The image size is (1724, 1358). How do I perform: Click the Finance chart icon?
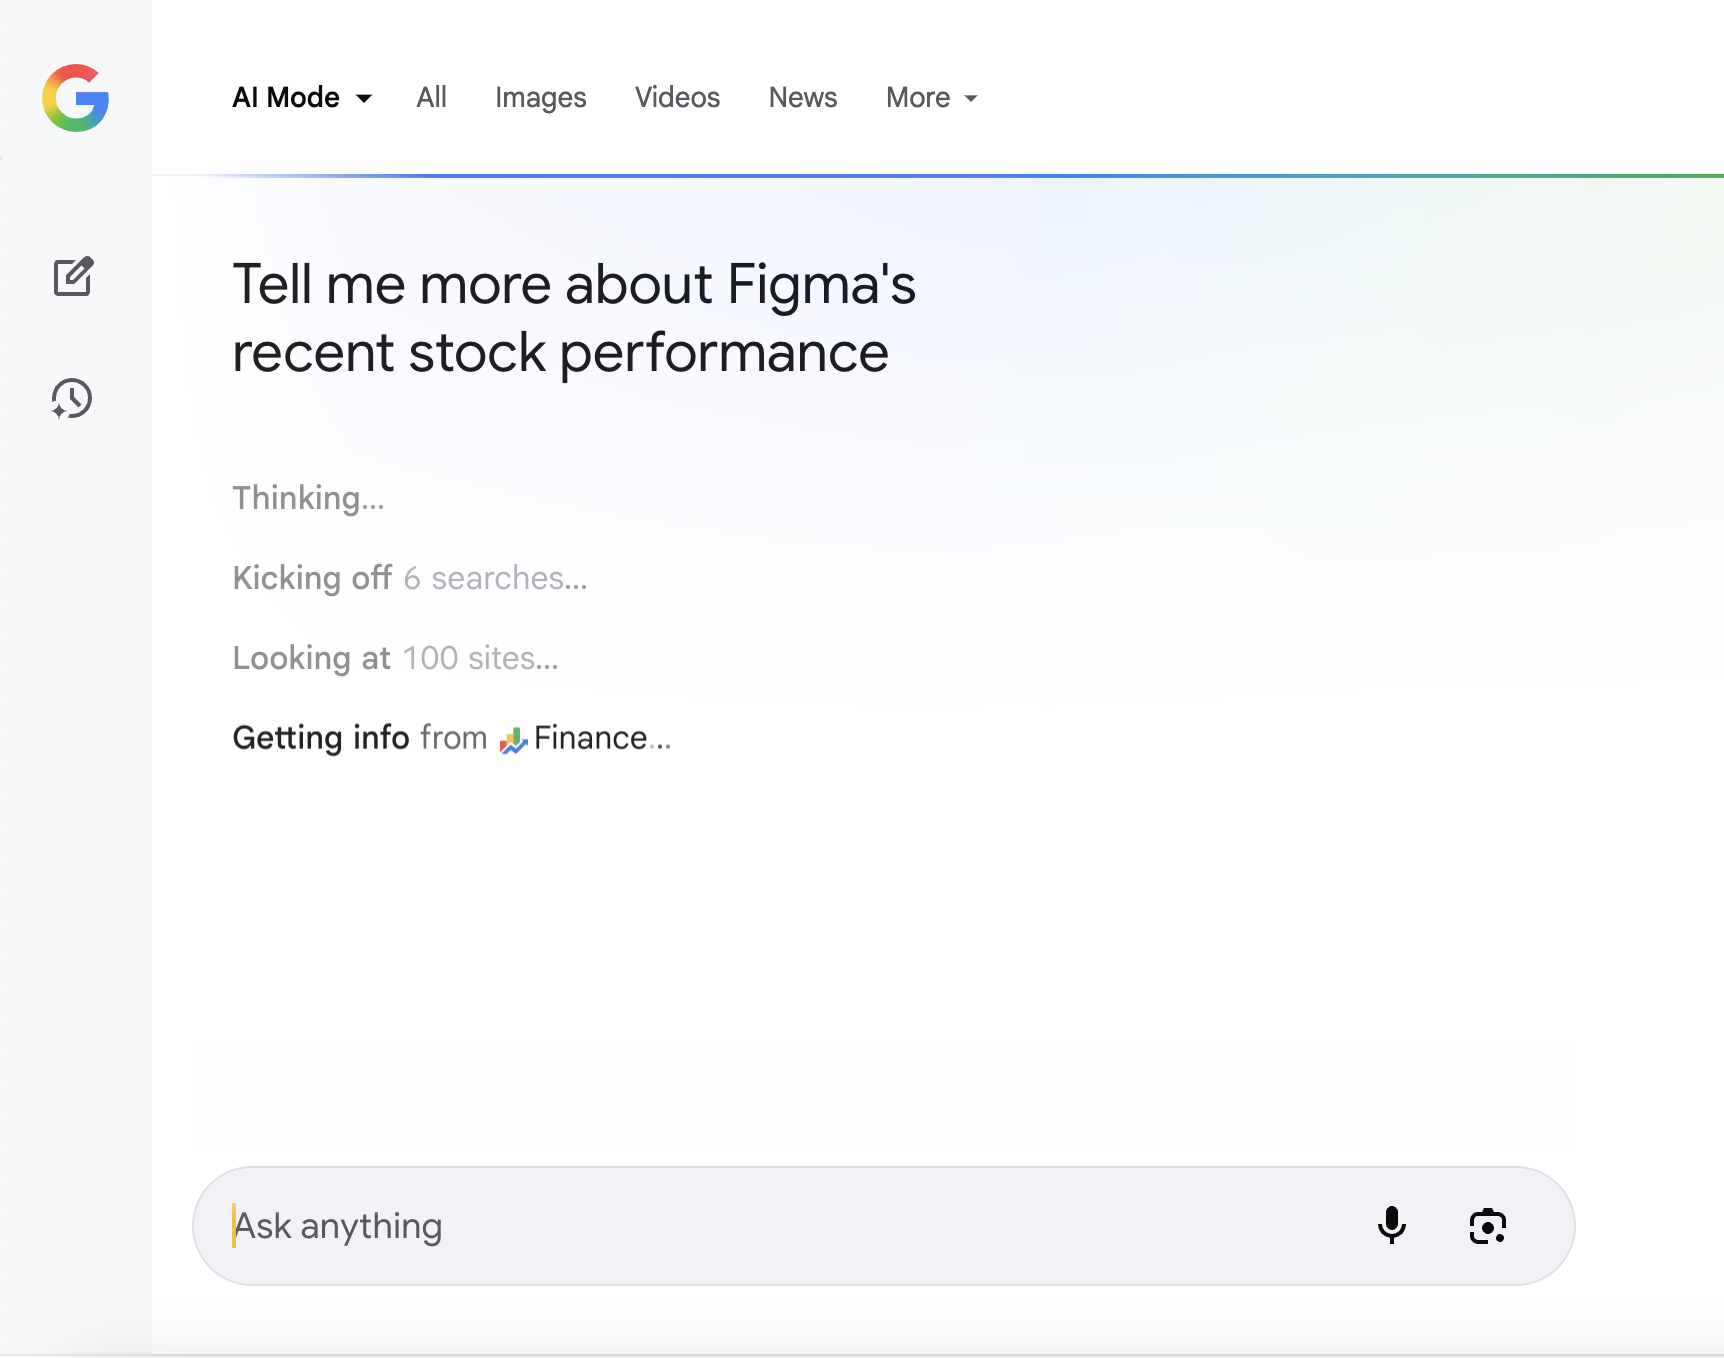point(513,740)
